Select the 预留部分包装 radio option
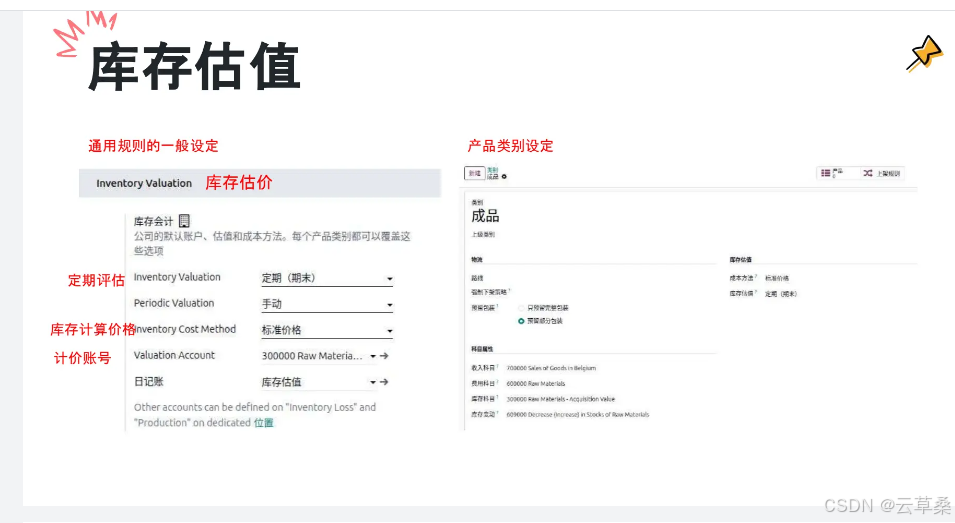Viewport: 955px width, 523px height. (521, 321)
